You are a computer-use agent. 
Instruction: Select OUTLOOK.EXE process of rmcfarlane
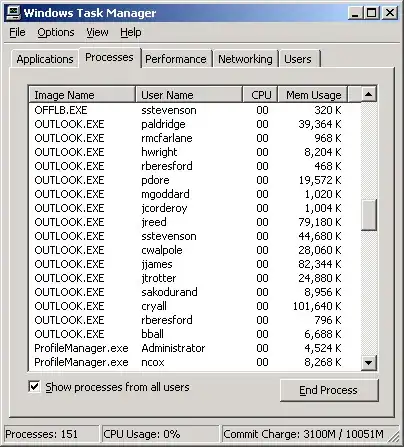coord(195,138)
